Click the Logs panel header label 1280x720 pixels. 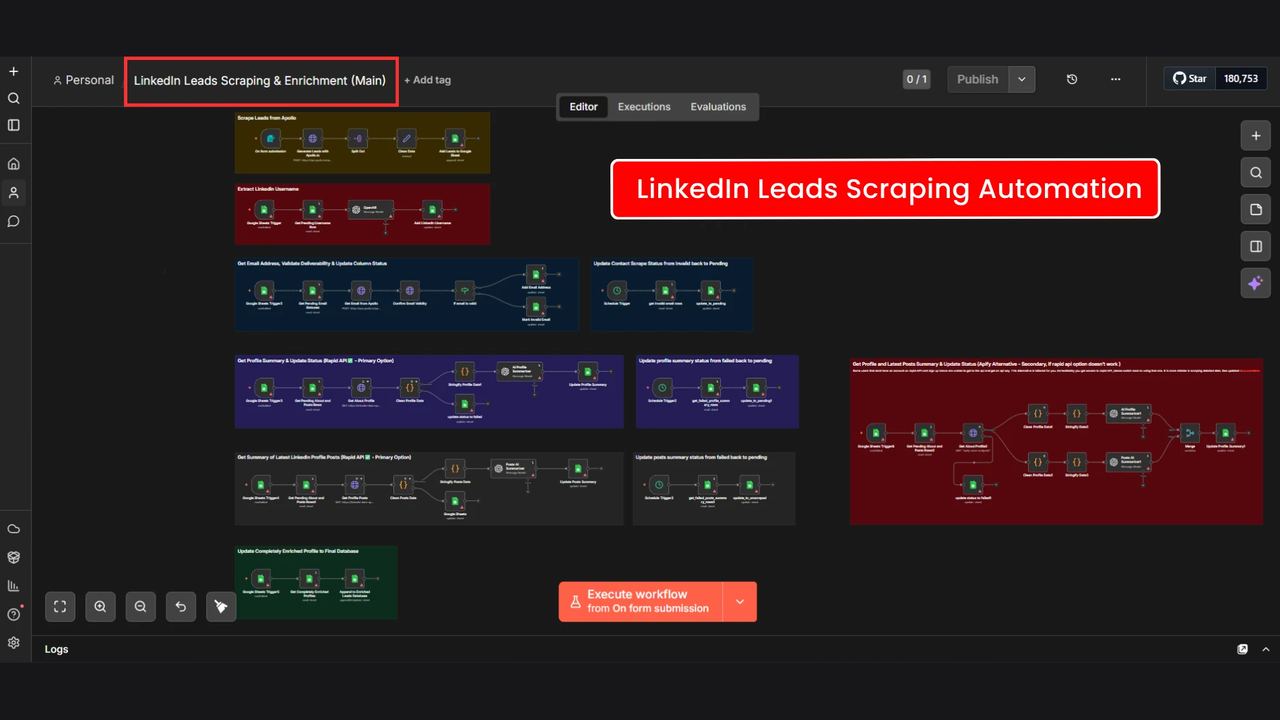click(57, 649)
